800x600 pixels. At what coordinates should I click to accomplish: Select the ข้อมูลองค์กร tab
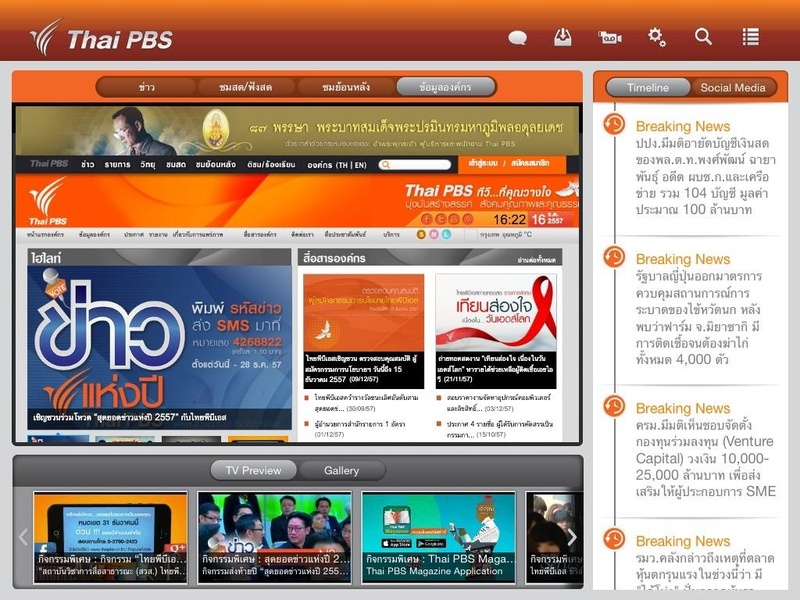click(x=445, y=87)
